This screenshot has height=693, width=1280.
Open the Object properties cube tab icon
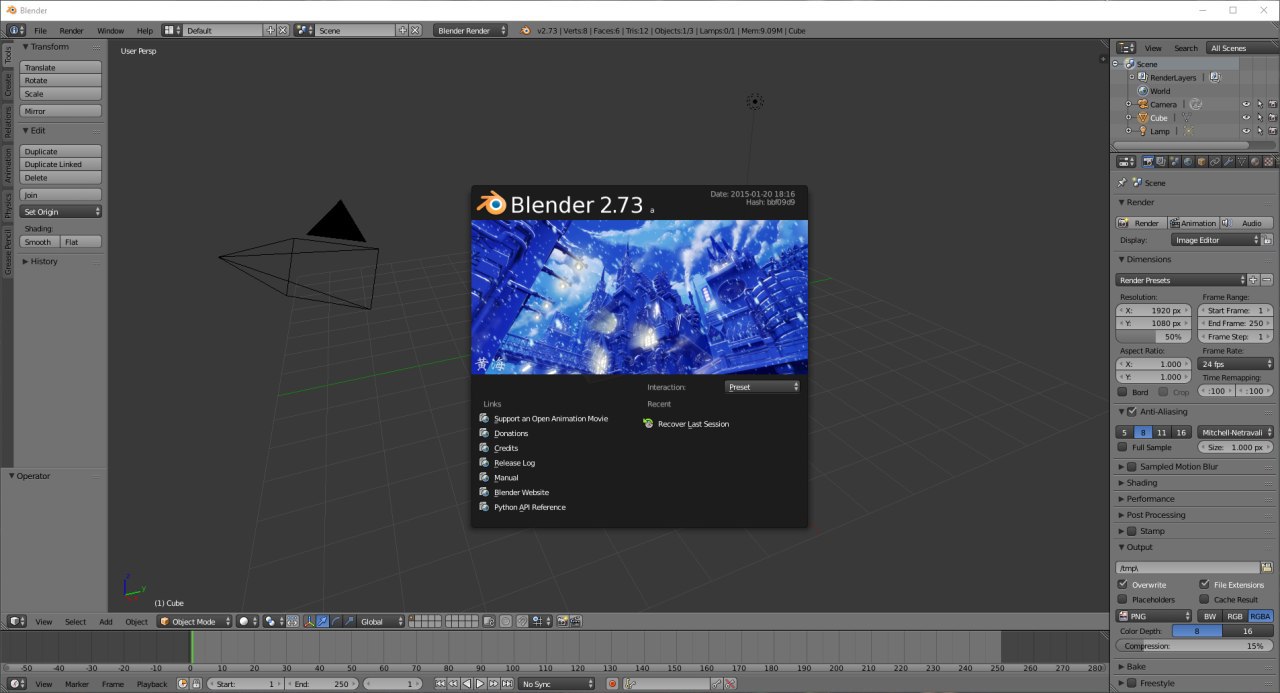click(1202, 161)
